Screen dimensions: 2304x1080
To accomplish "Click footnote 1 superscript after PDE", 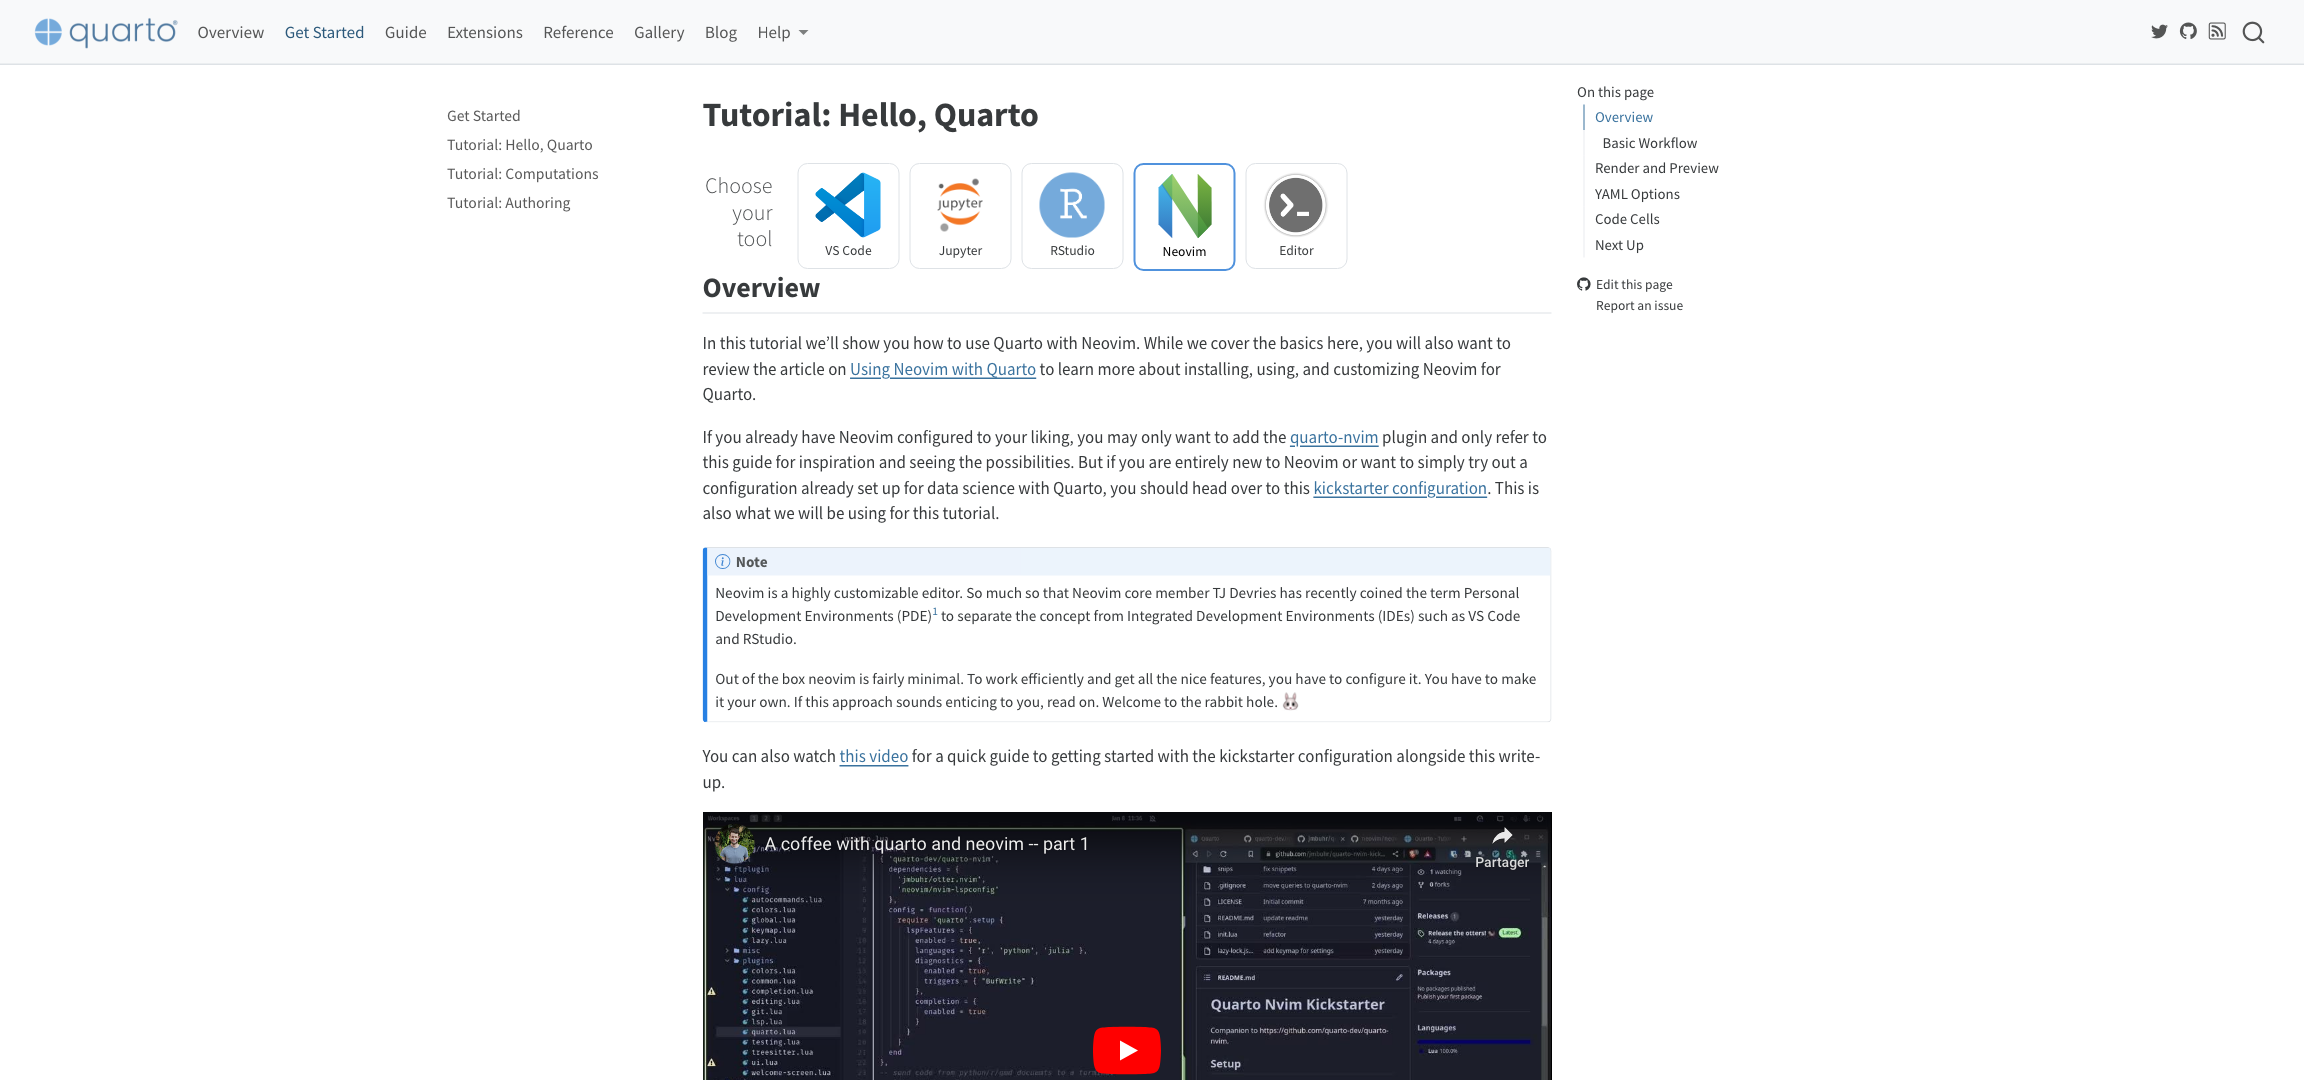I will (935, 611).
